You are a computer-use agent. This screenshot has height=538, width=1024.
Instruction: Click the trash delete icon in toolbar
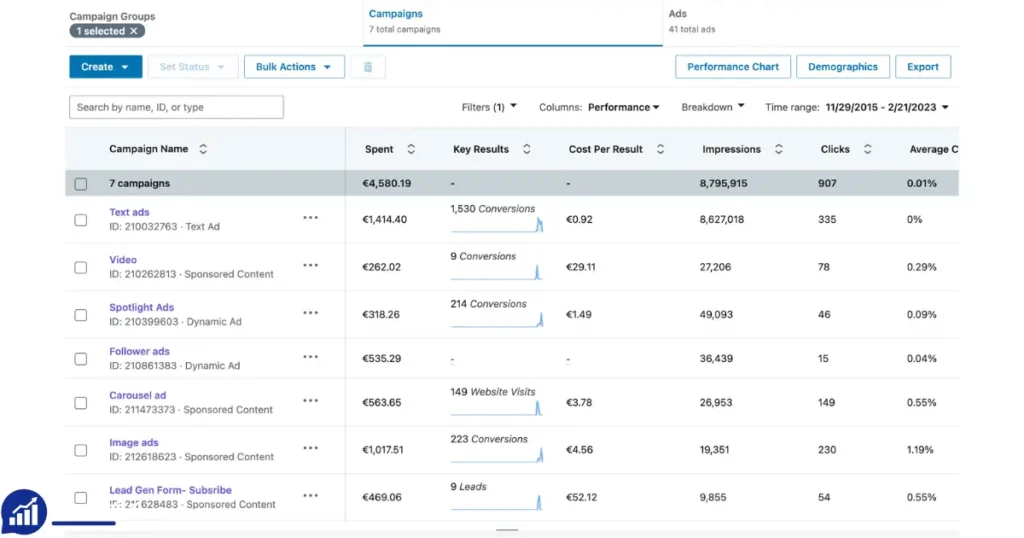368,67
